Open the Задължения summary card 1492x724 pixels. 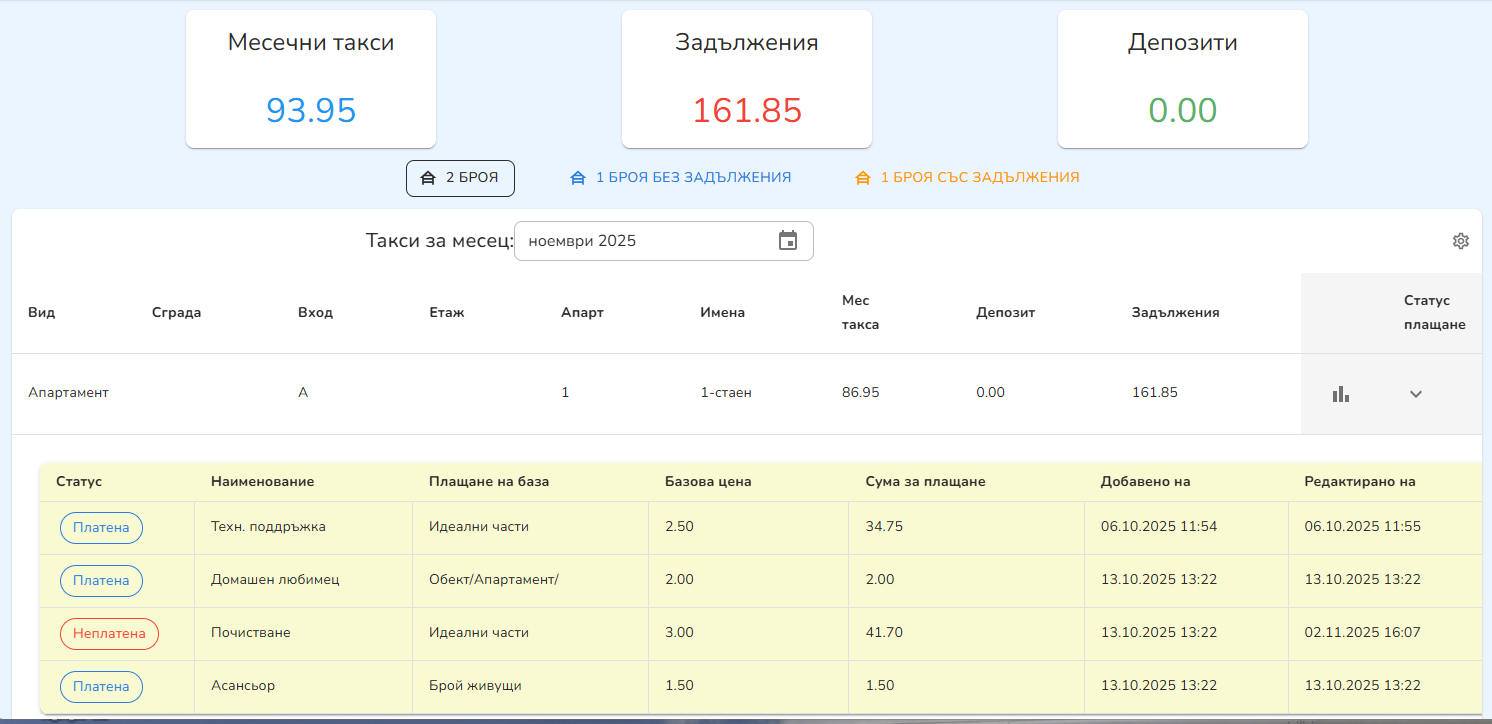pos(747,79)
